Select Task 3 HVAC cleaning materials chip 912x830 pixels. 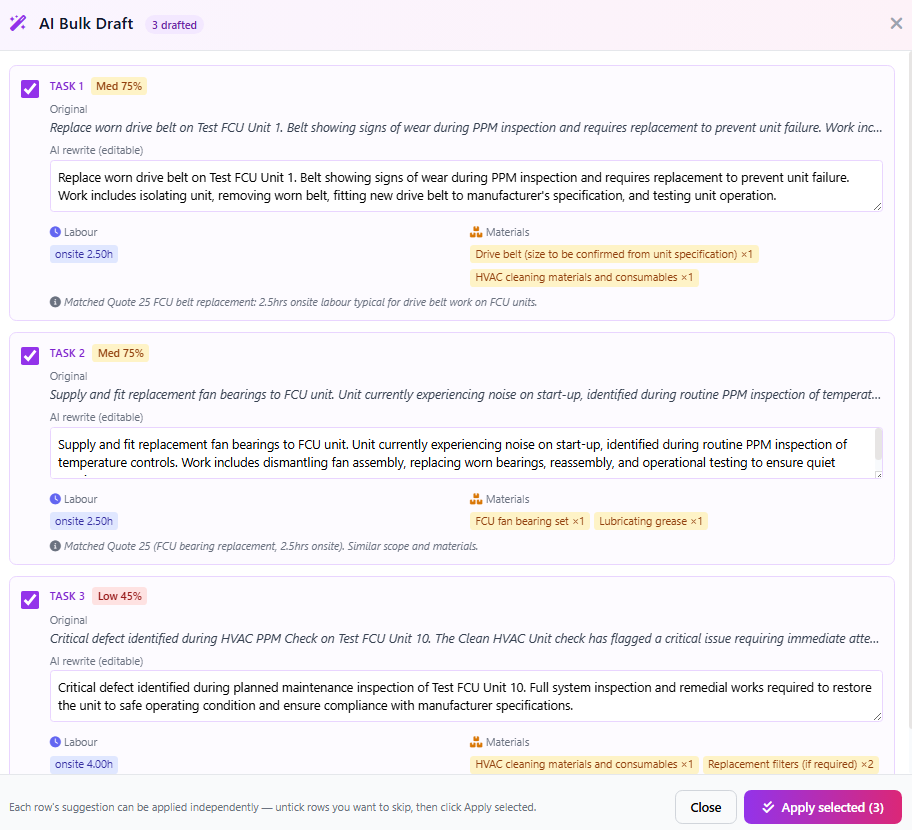[x=584, y=764]
